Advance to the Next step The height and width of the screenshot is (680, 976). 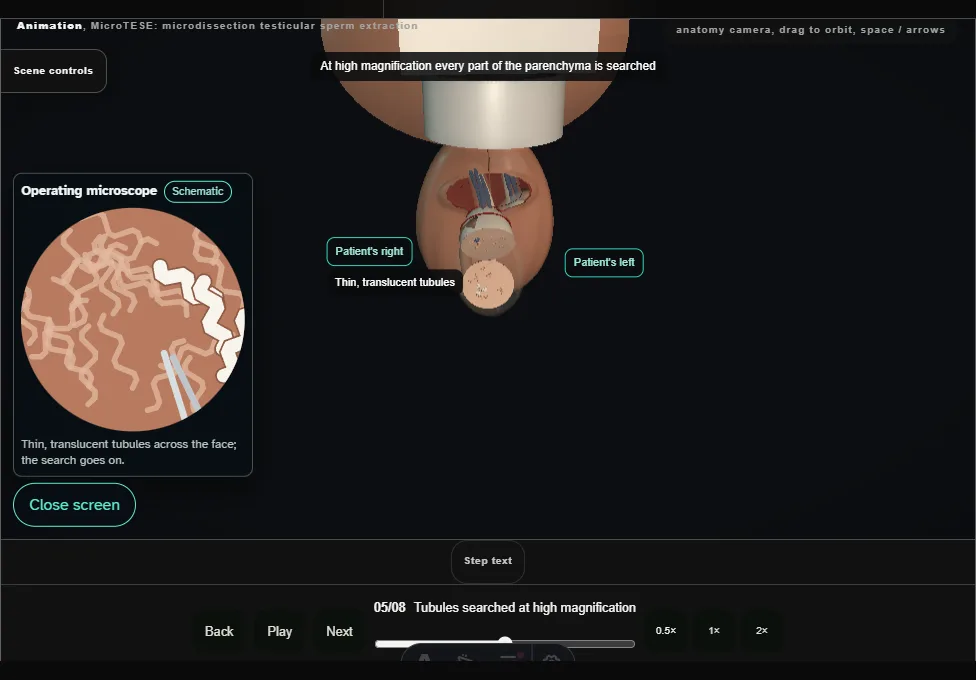(339, 631)
